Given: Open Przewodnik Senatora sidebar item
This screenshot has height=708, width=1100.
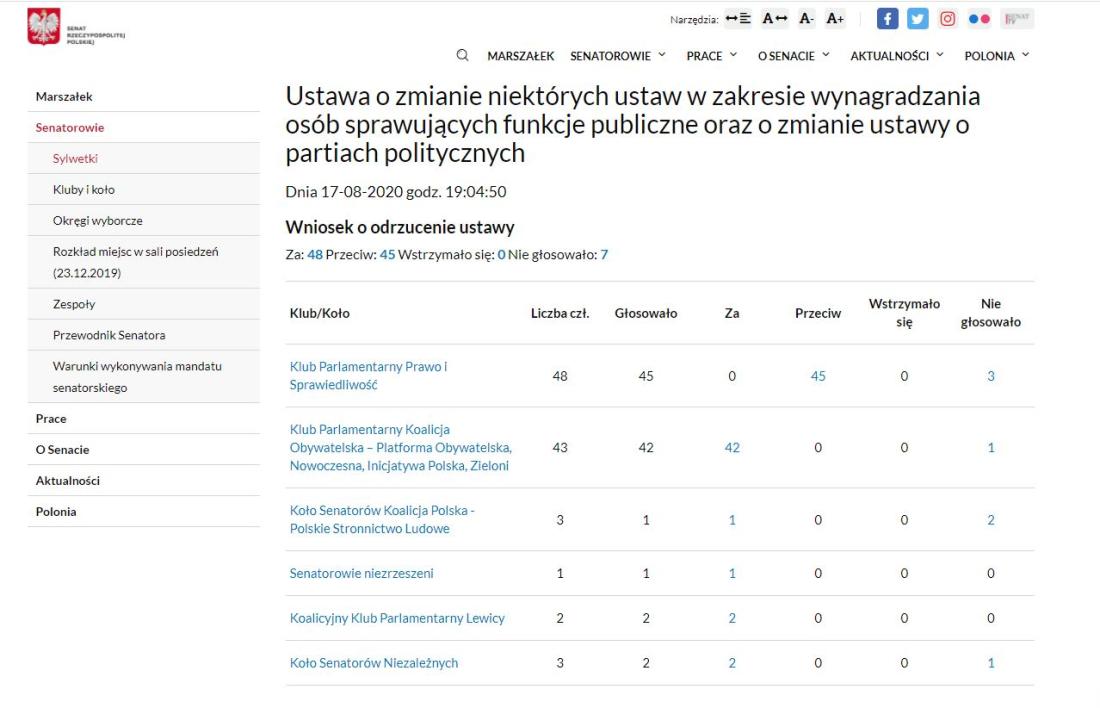Looking at the screenshot, I should 143,335.
